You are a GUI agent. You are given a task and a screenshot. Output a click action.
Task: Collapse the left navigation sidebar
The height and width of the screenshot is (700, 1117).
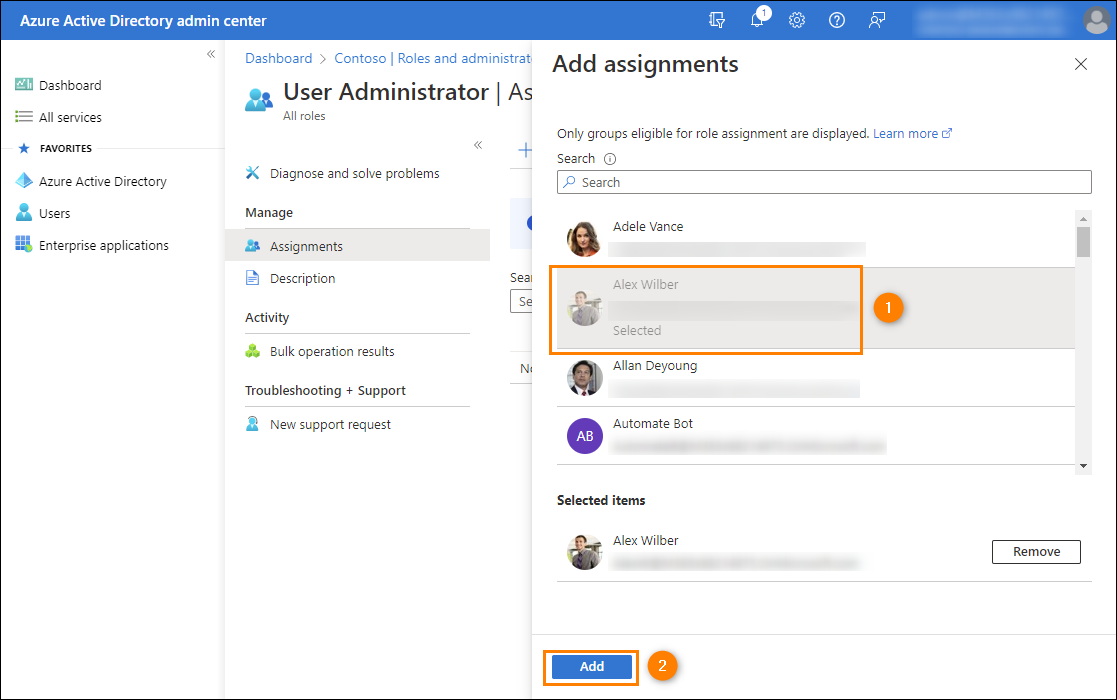click(211, 54)
